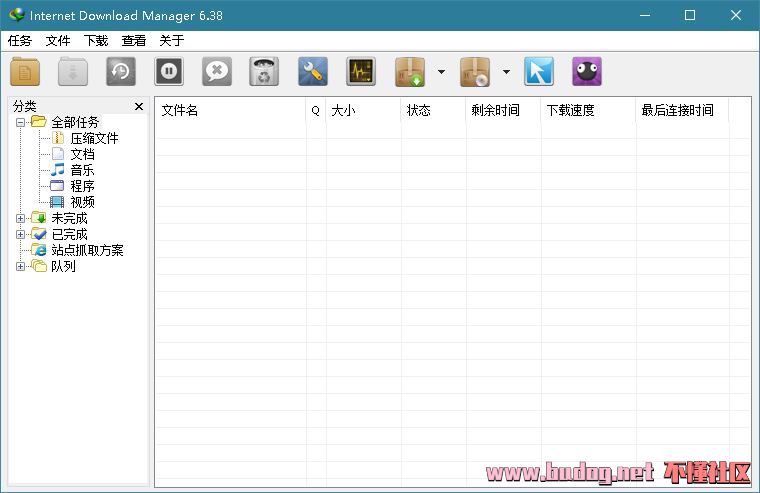Viewport: 760px width, 493px height.
Task: Open dropdown arrow beside the green-arrow box icon
Action: click(x=441, y=72)
